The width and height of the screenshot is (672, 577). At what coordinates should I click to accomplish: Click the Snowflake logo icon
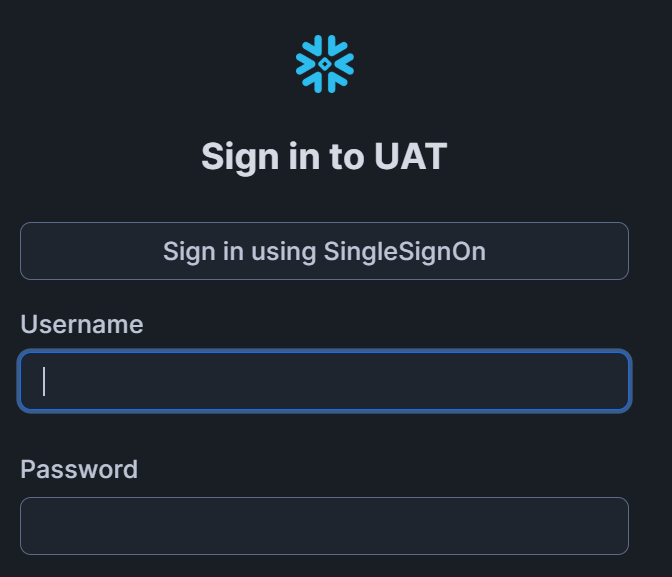[324, 64]
